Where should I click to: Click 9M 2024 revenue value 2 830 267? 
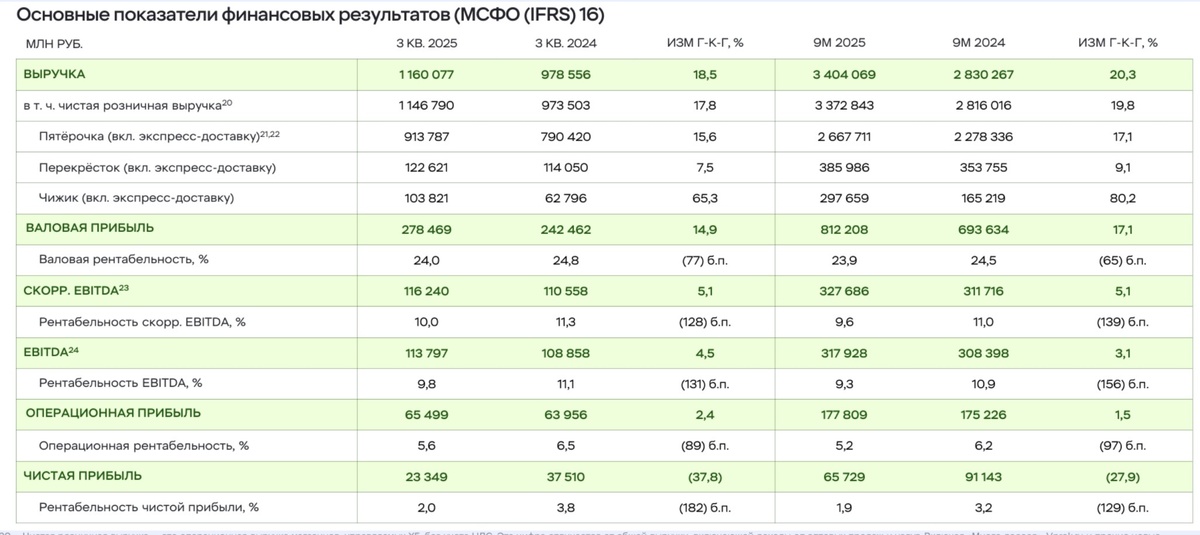click(x=985, y=75)
